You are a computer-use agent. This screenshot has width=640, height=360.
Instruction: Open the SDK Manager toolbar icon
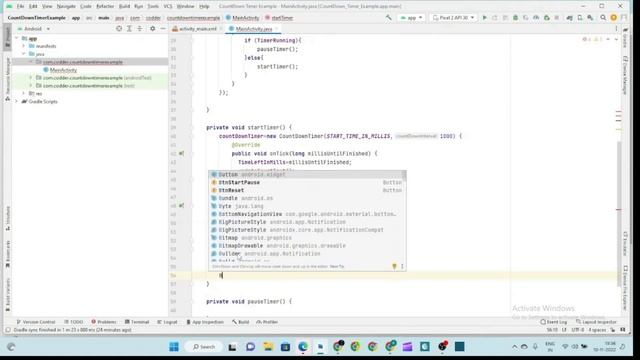coord(590,18)
